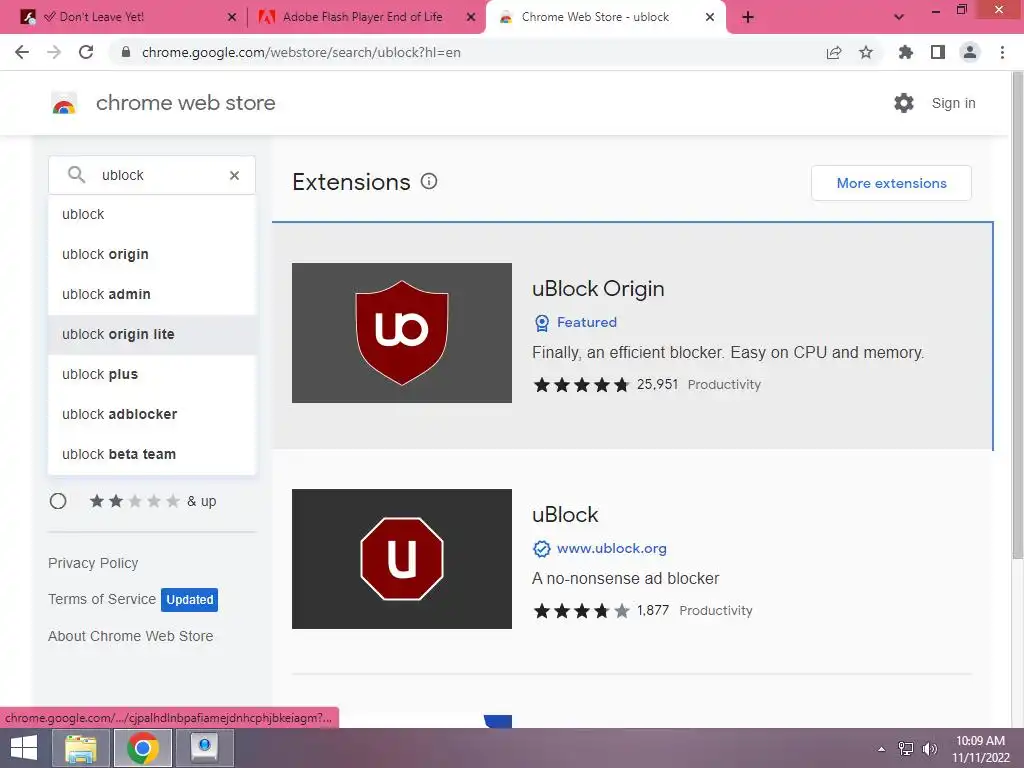Choose suggestion 'ublock adblocker'
The height and width of the screenshot is (768, 1024).
(152, 414)
